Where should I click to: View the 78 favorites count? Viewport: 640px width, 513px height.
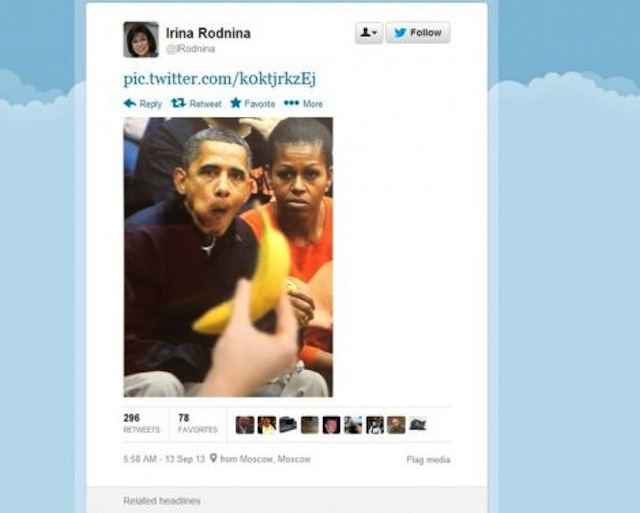coord(198,423)
